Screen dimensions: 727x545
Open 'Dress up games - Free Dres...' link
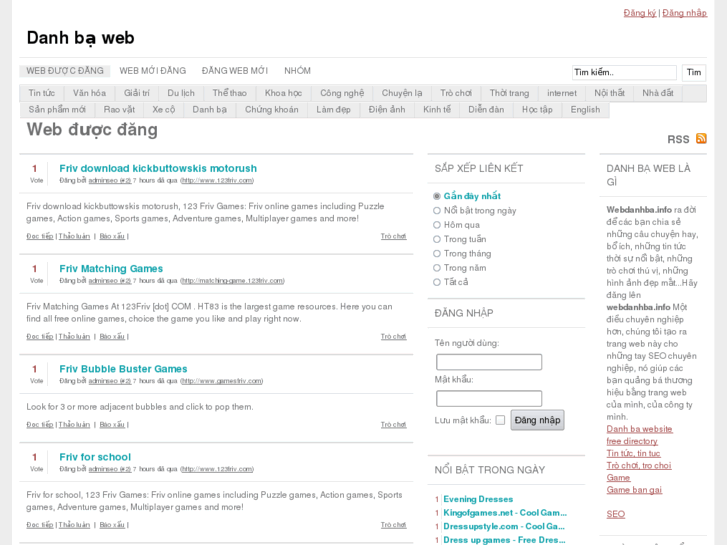pos(504,540)
